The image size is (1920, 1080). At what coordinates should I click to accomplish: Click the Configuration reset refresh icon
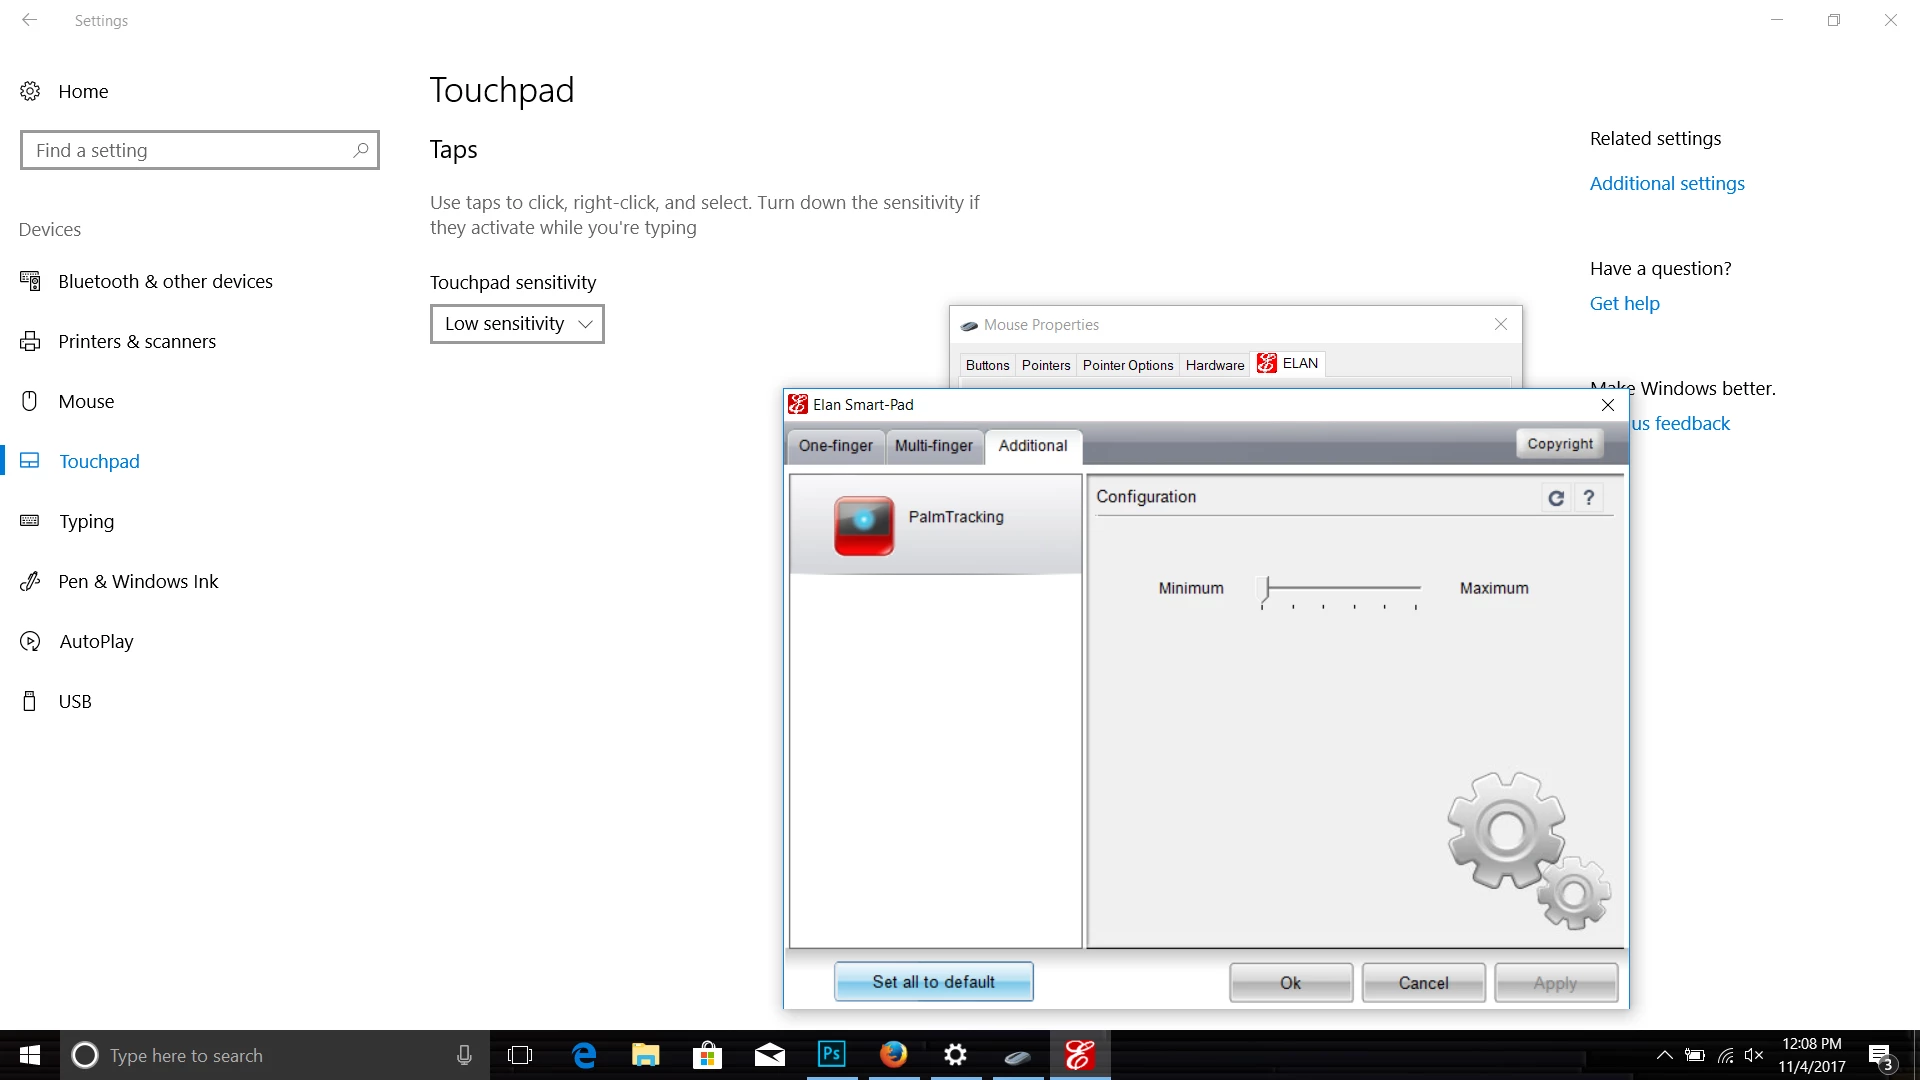[1556, 498]
